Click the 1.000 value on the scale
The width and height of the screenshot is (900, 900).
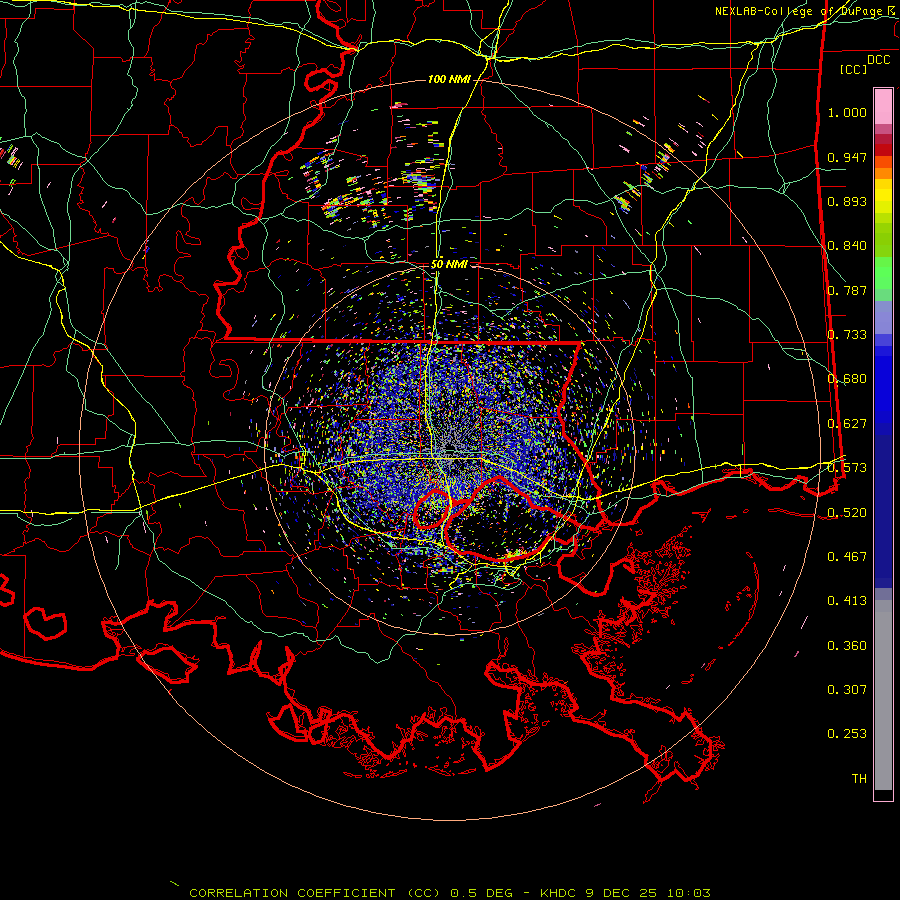pos(847,112)
